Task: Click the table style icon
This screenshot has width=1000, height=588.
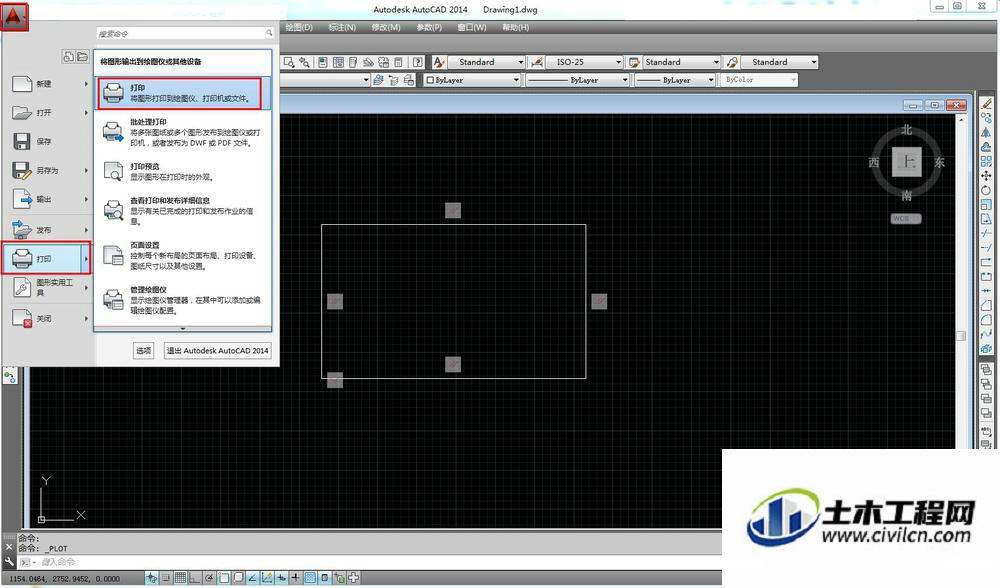Action: click(x=634, y=62)
